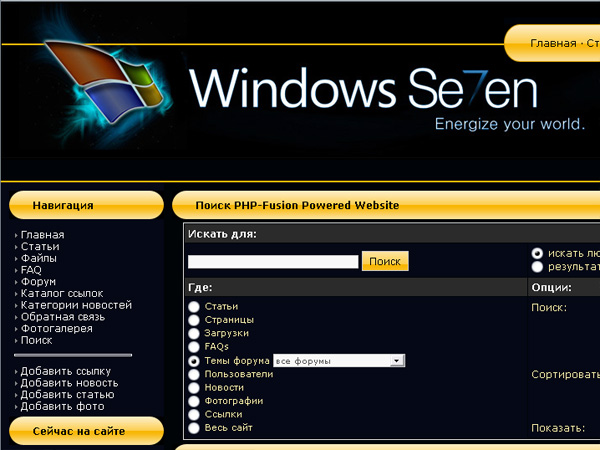Screen dimensions: 600x450
Task: Select the FAQs search radio button
Action: tap(194, 347)
